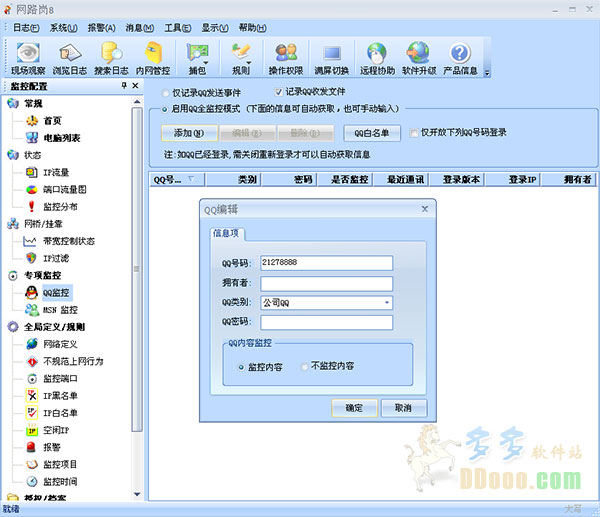
Task: Open the 内网管控 intranet control tool
Action: point(153,58)
